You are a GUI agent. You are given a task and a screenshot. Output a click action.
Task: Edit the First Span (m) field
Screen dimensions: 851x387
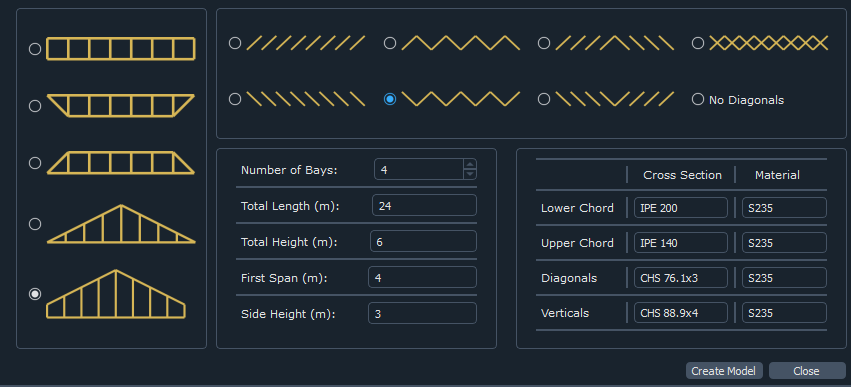tap(422, 277)
